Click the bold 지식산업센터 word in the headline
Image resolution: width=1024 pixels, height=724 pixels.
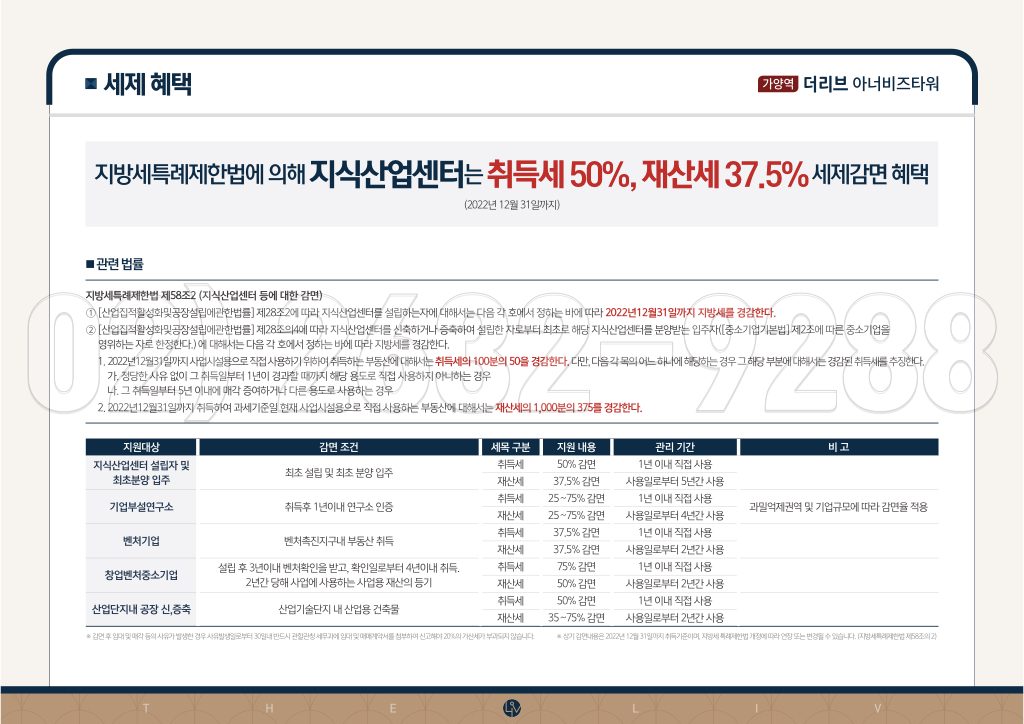click(x=387, y=174)
